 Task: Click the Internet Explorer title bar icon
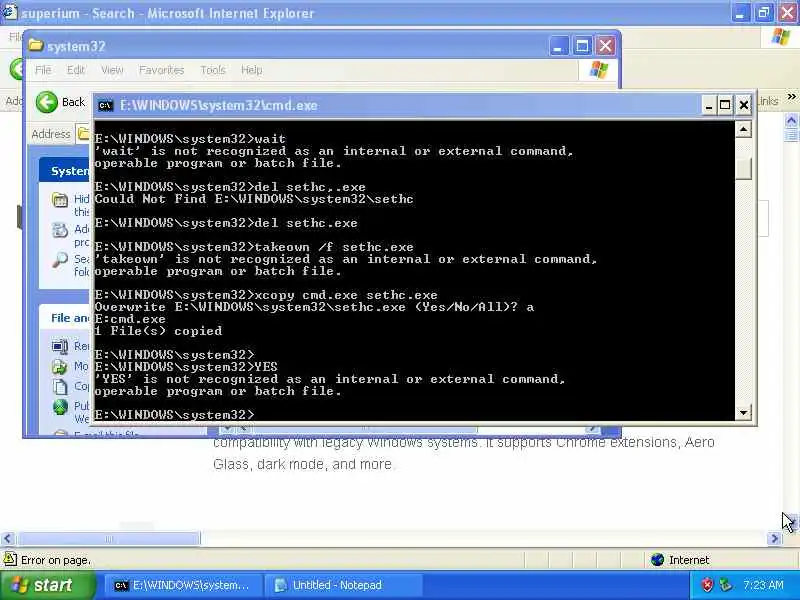(x=9, y=12)
